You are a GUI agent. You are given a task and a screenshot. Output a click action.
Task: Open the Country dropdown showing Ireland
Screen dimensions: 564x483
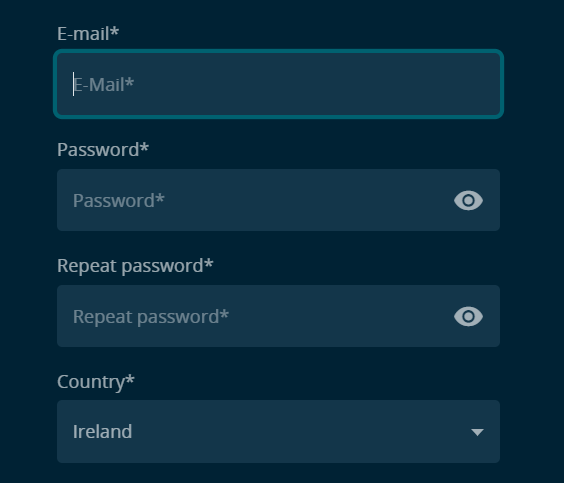coord(278,431)
